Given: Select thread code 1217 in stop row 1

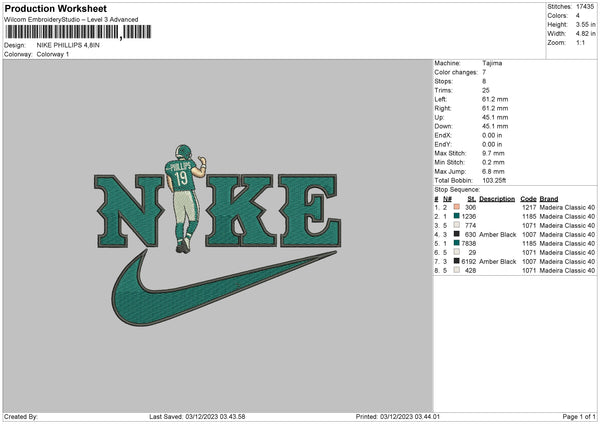Looking at the screenshot, I should (529, 207).
